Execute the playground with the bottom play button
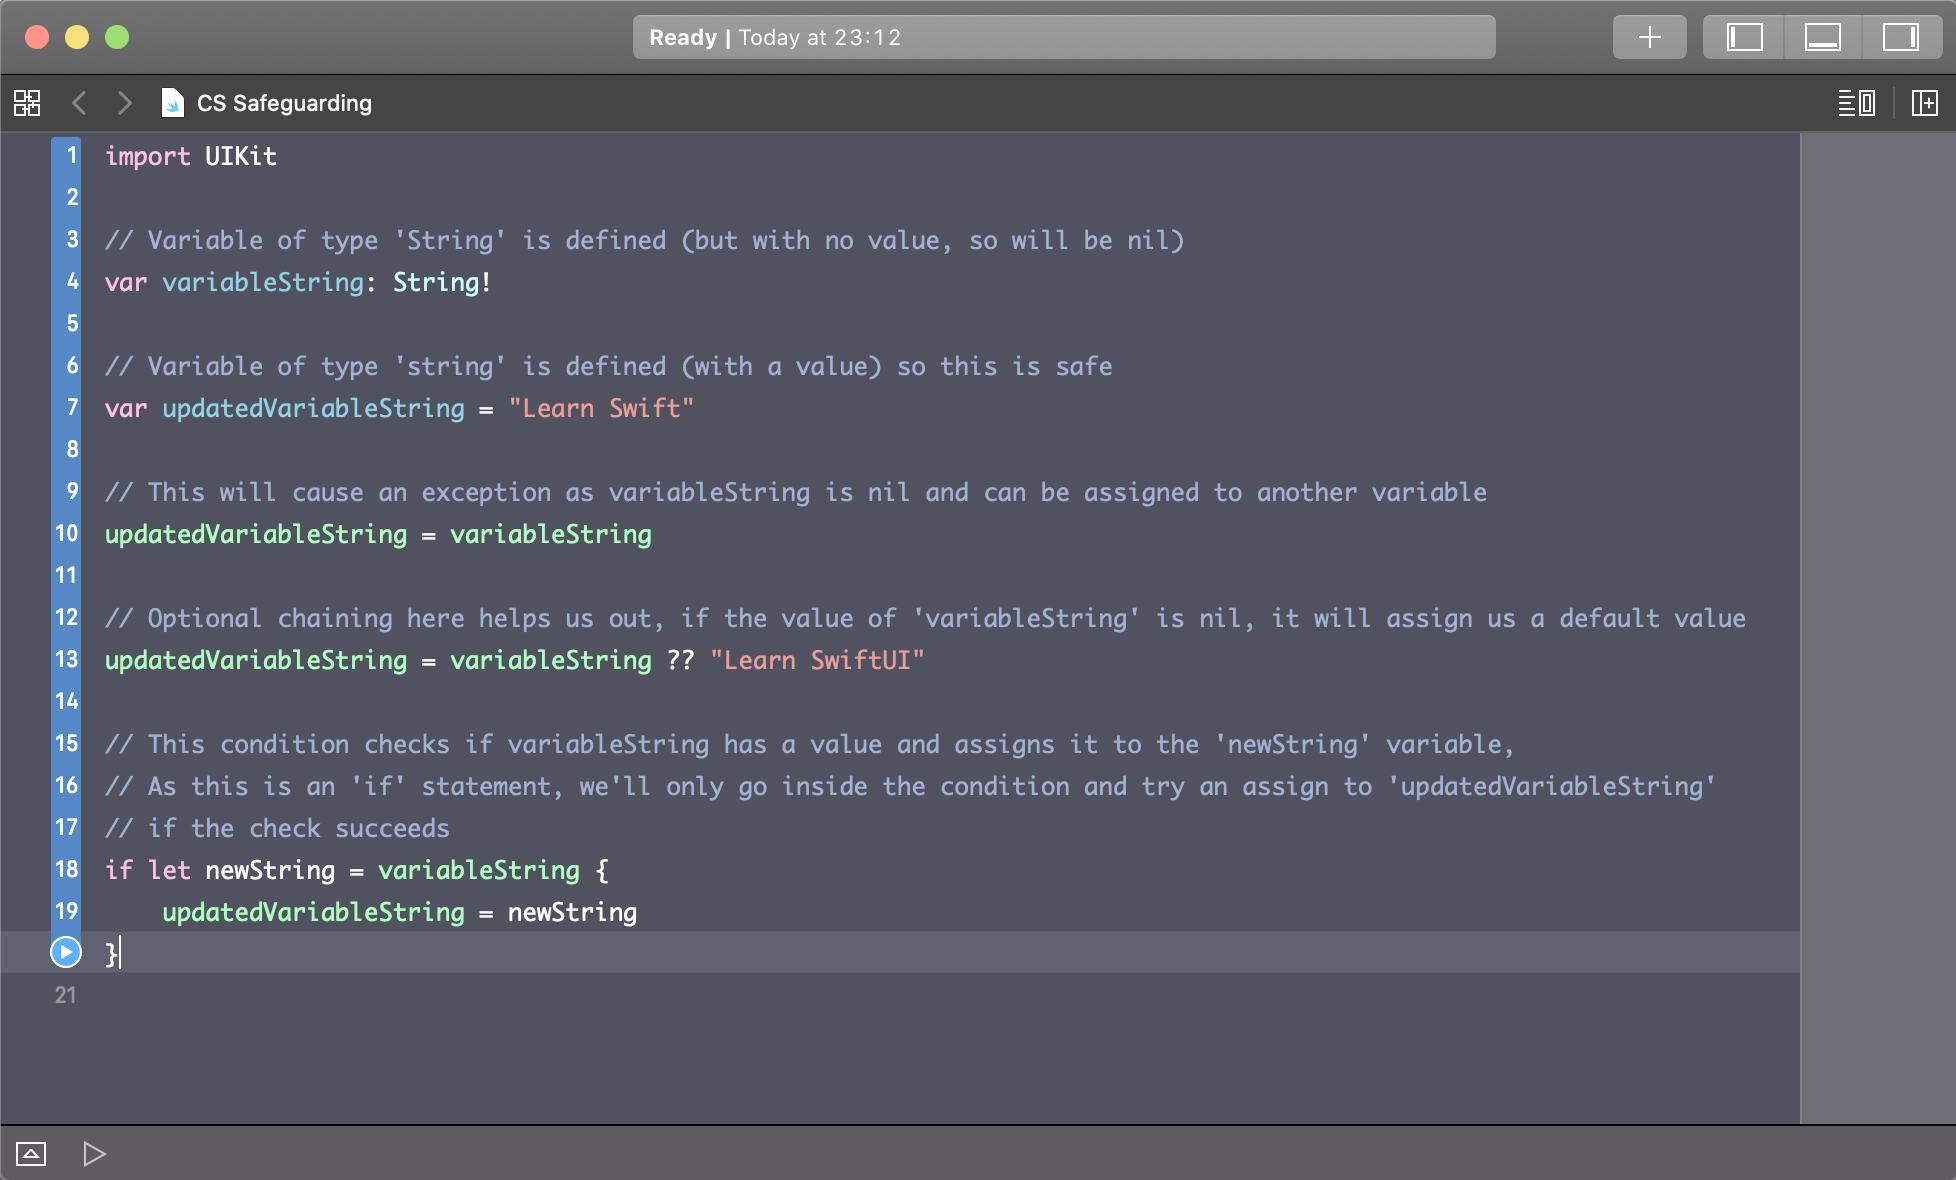1956x1180 pixels. 94,1154
